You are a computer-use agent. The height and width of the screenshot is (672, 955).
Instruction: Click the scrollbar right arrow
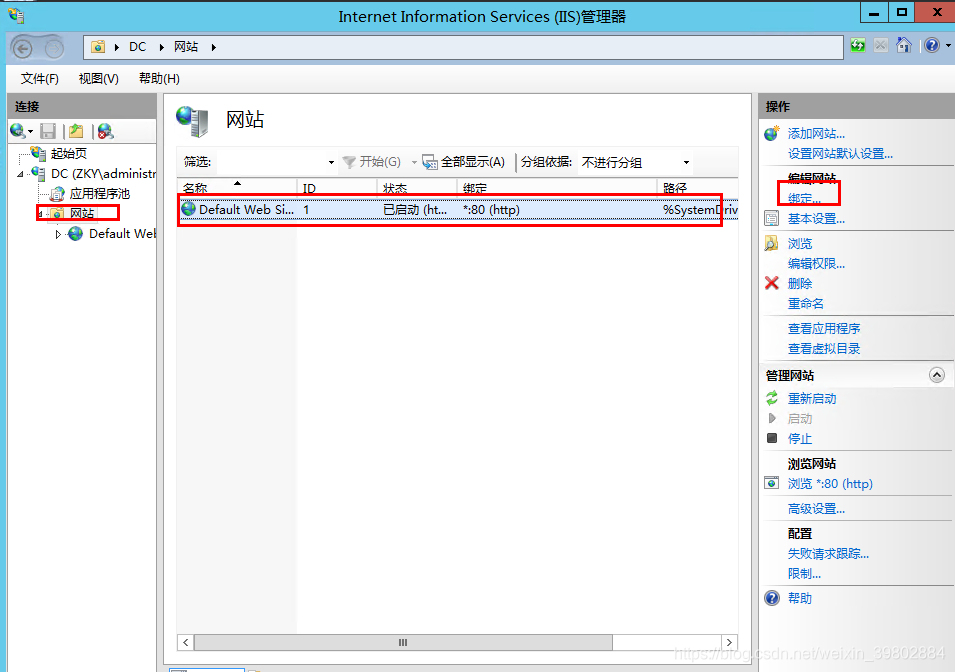729,643
